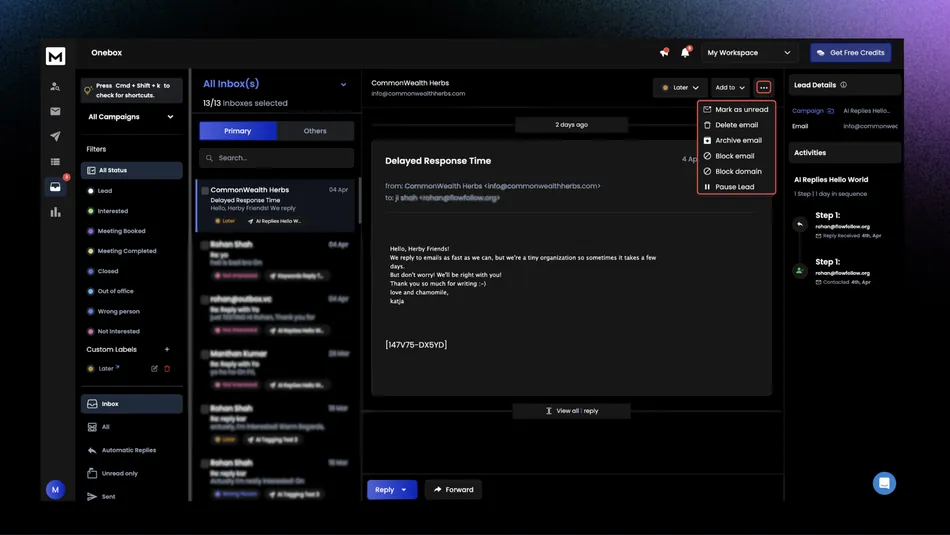Open the Onebox inbox sidebar icon
Image resolution: width=950 pixels, height=535 pixels.
point(55,187)
